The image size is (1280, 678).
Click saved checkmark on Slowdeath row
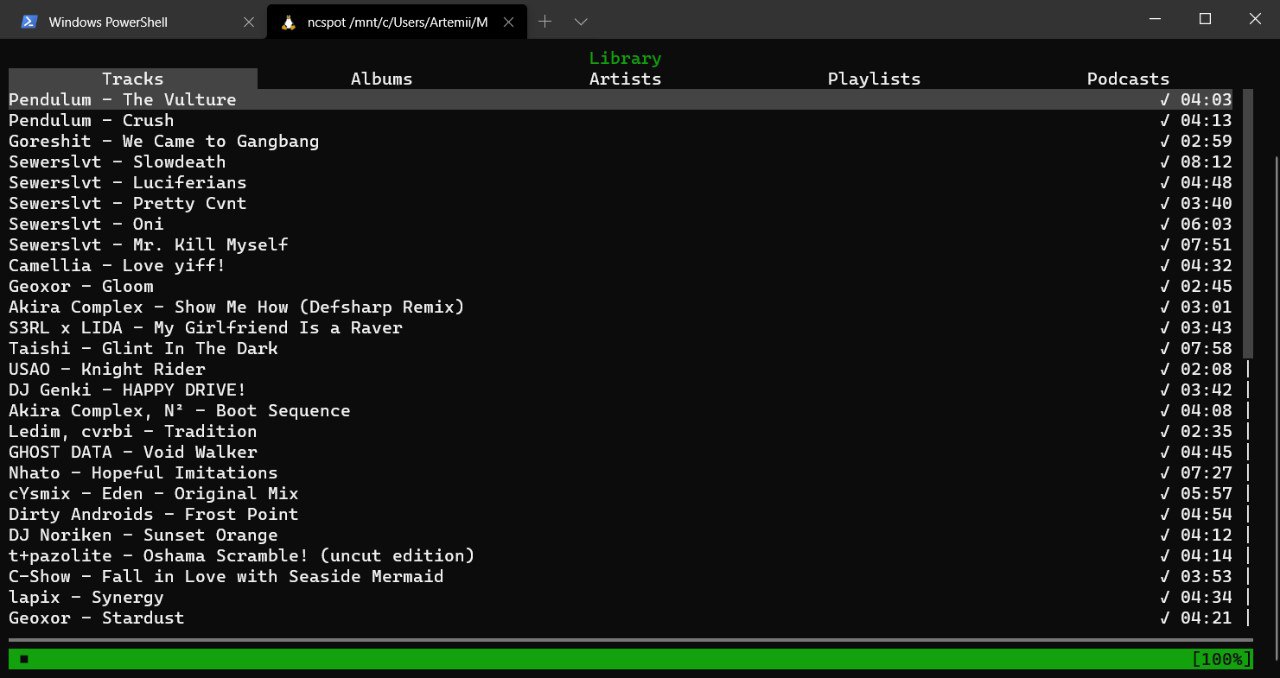[1165, 162]
